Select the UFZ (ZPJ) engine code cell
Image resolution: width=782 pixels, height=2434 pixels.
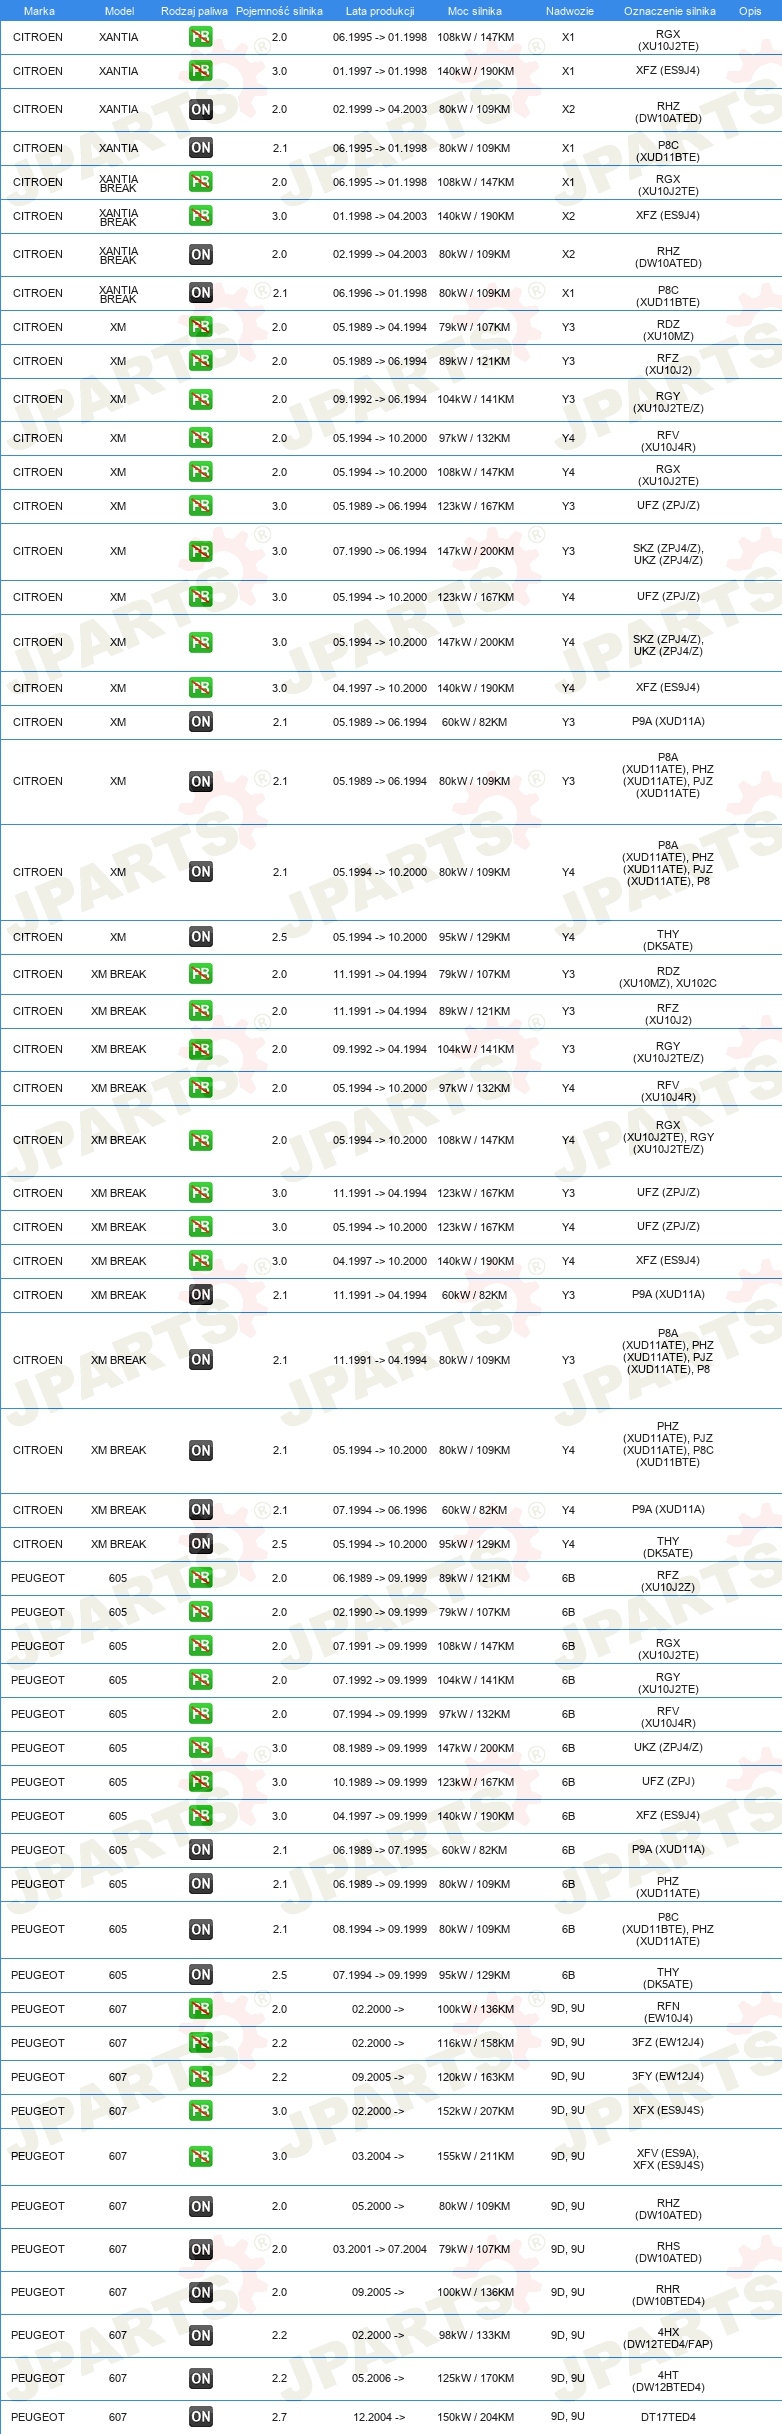click(668, 1781)
